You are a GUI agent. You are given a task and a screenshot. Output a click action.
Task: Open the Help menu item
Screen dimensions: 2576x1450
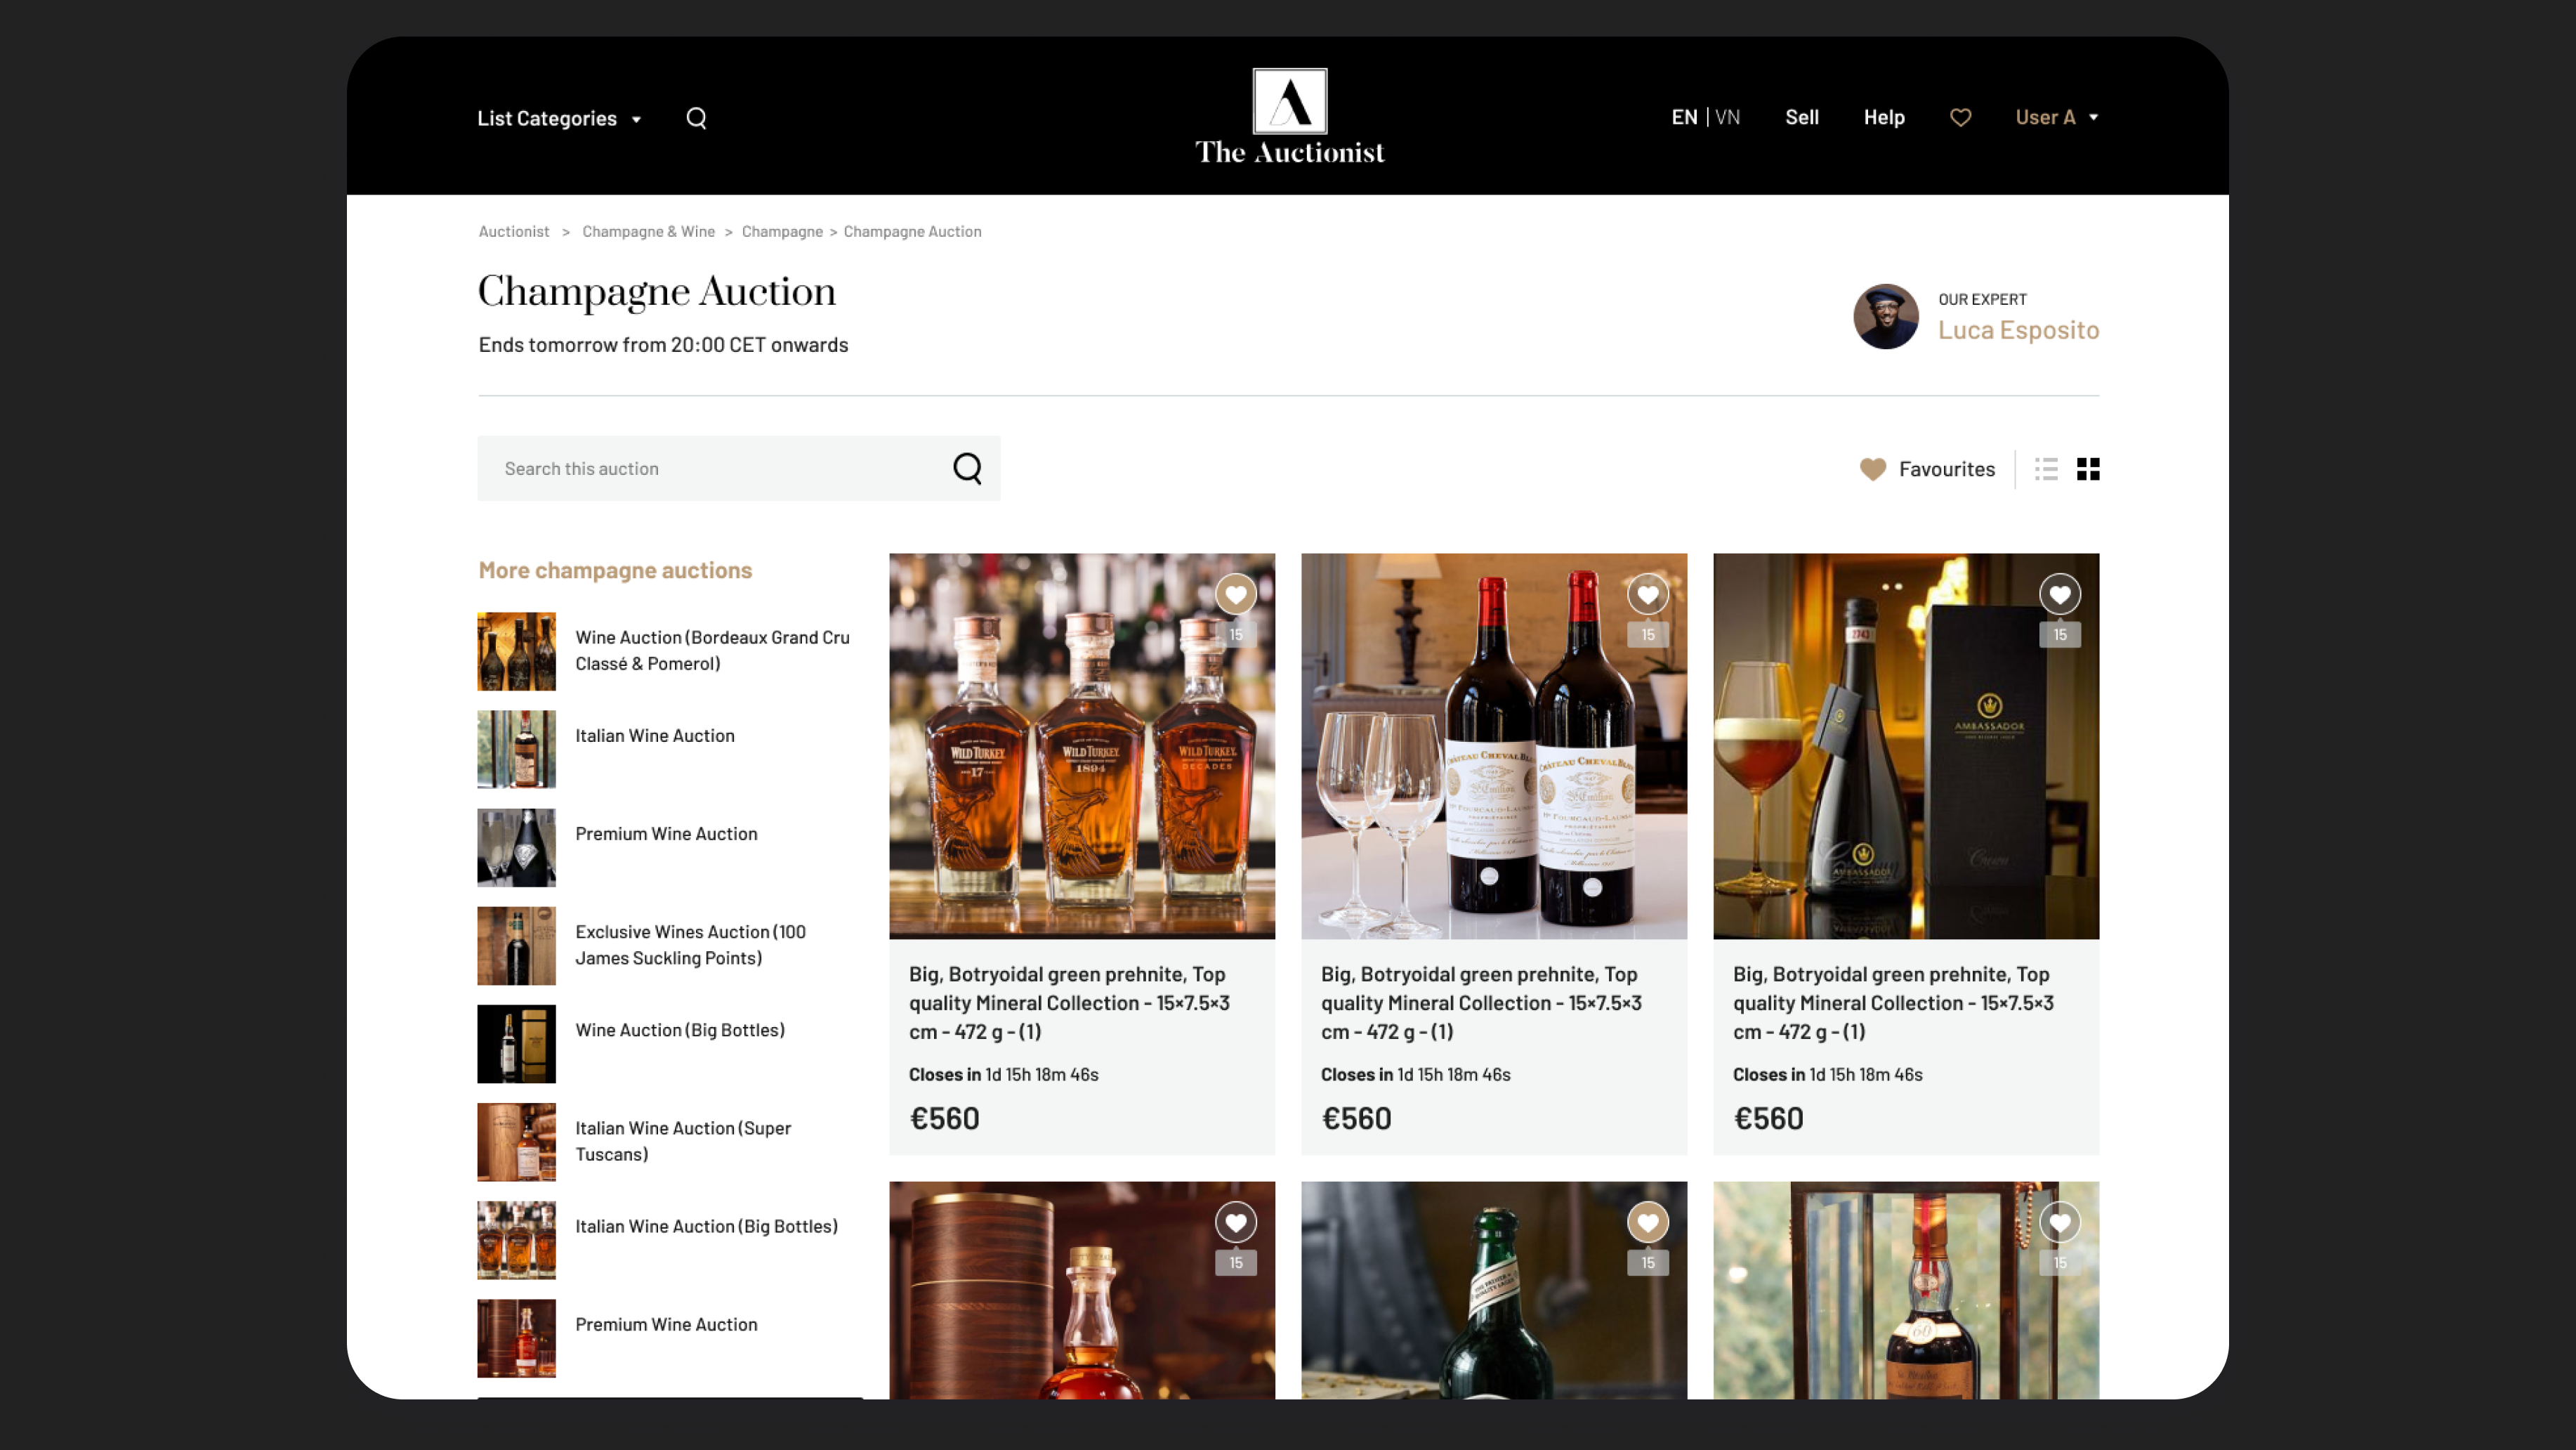(x=1884, y=117)
